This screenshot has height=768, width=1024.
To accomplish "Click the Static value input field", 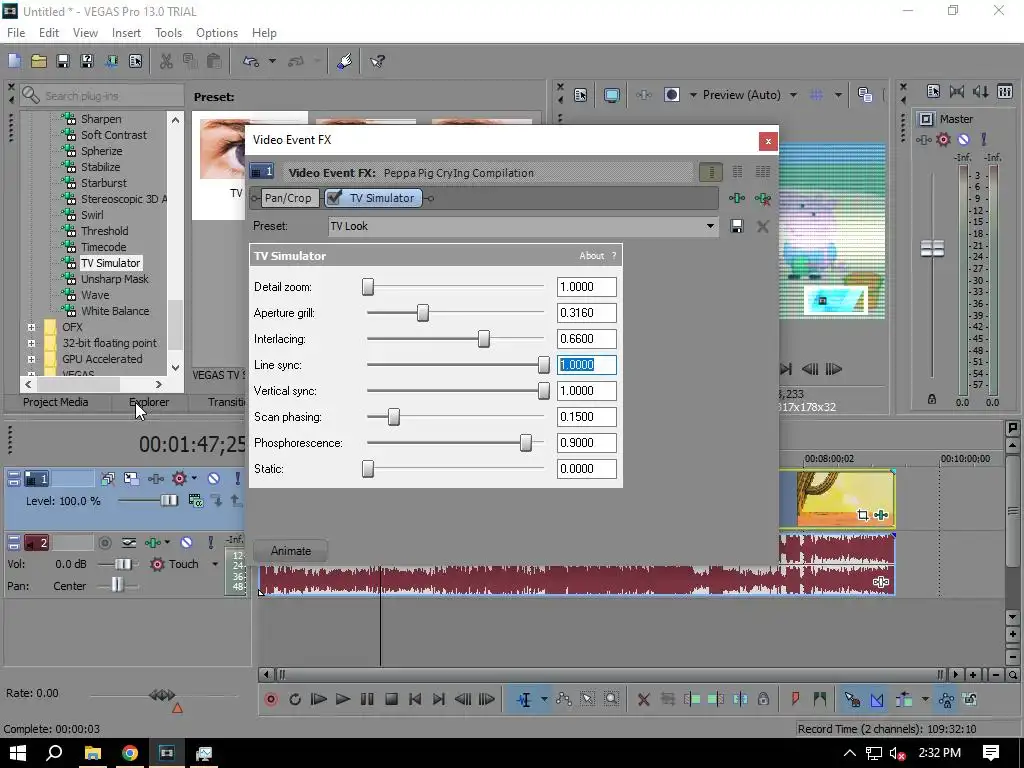I will click(586, 469).
